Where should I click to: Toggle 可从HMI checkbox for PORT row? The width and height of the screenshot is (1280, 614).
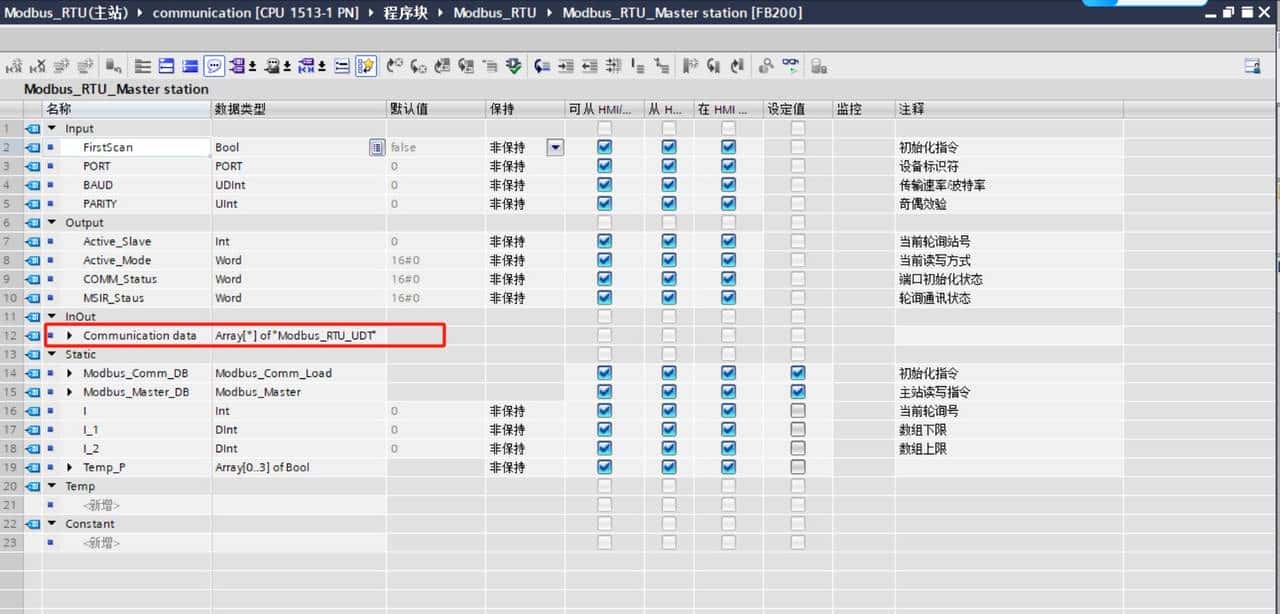click(604, 166)
